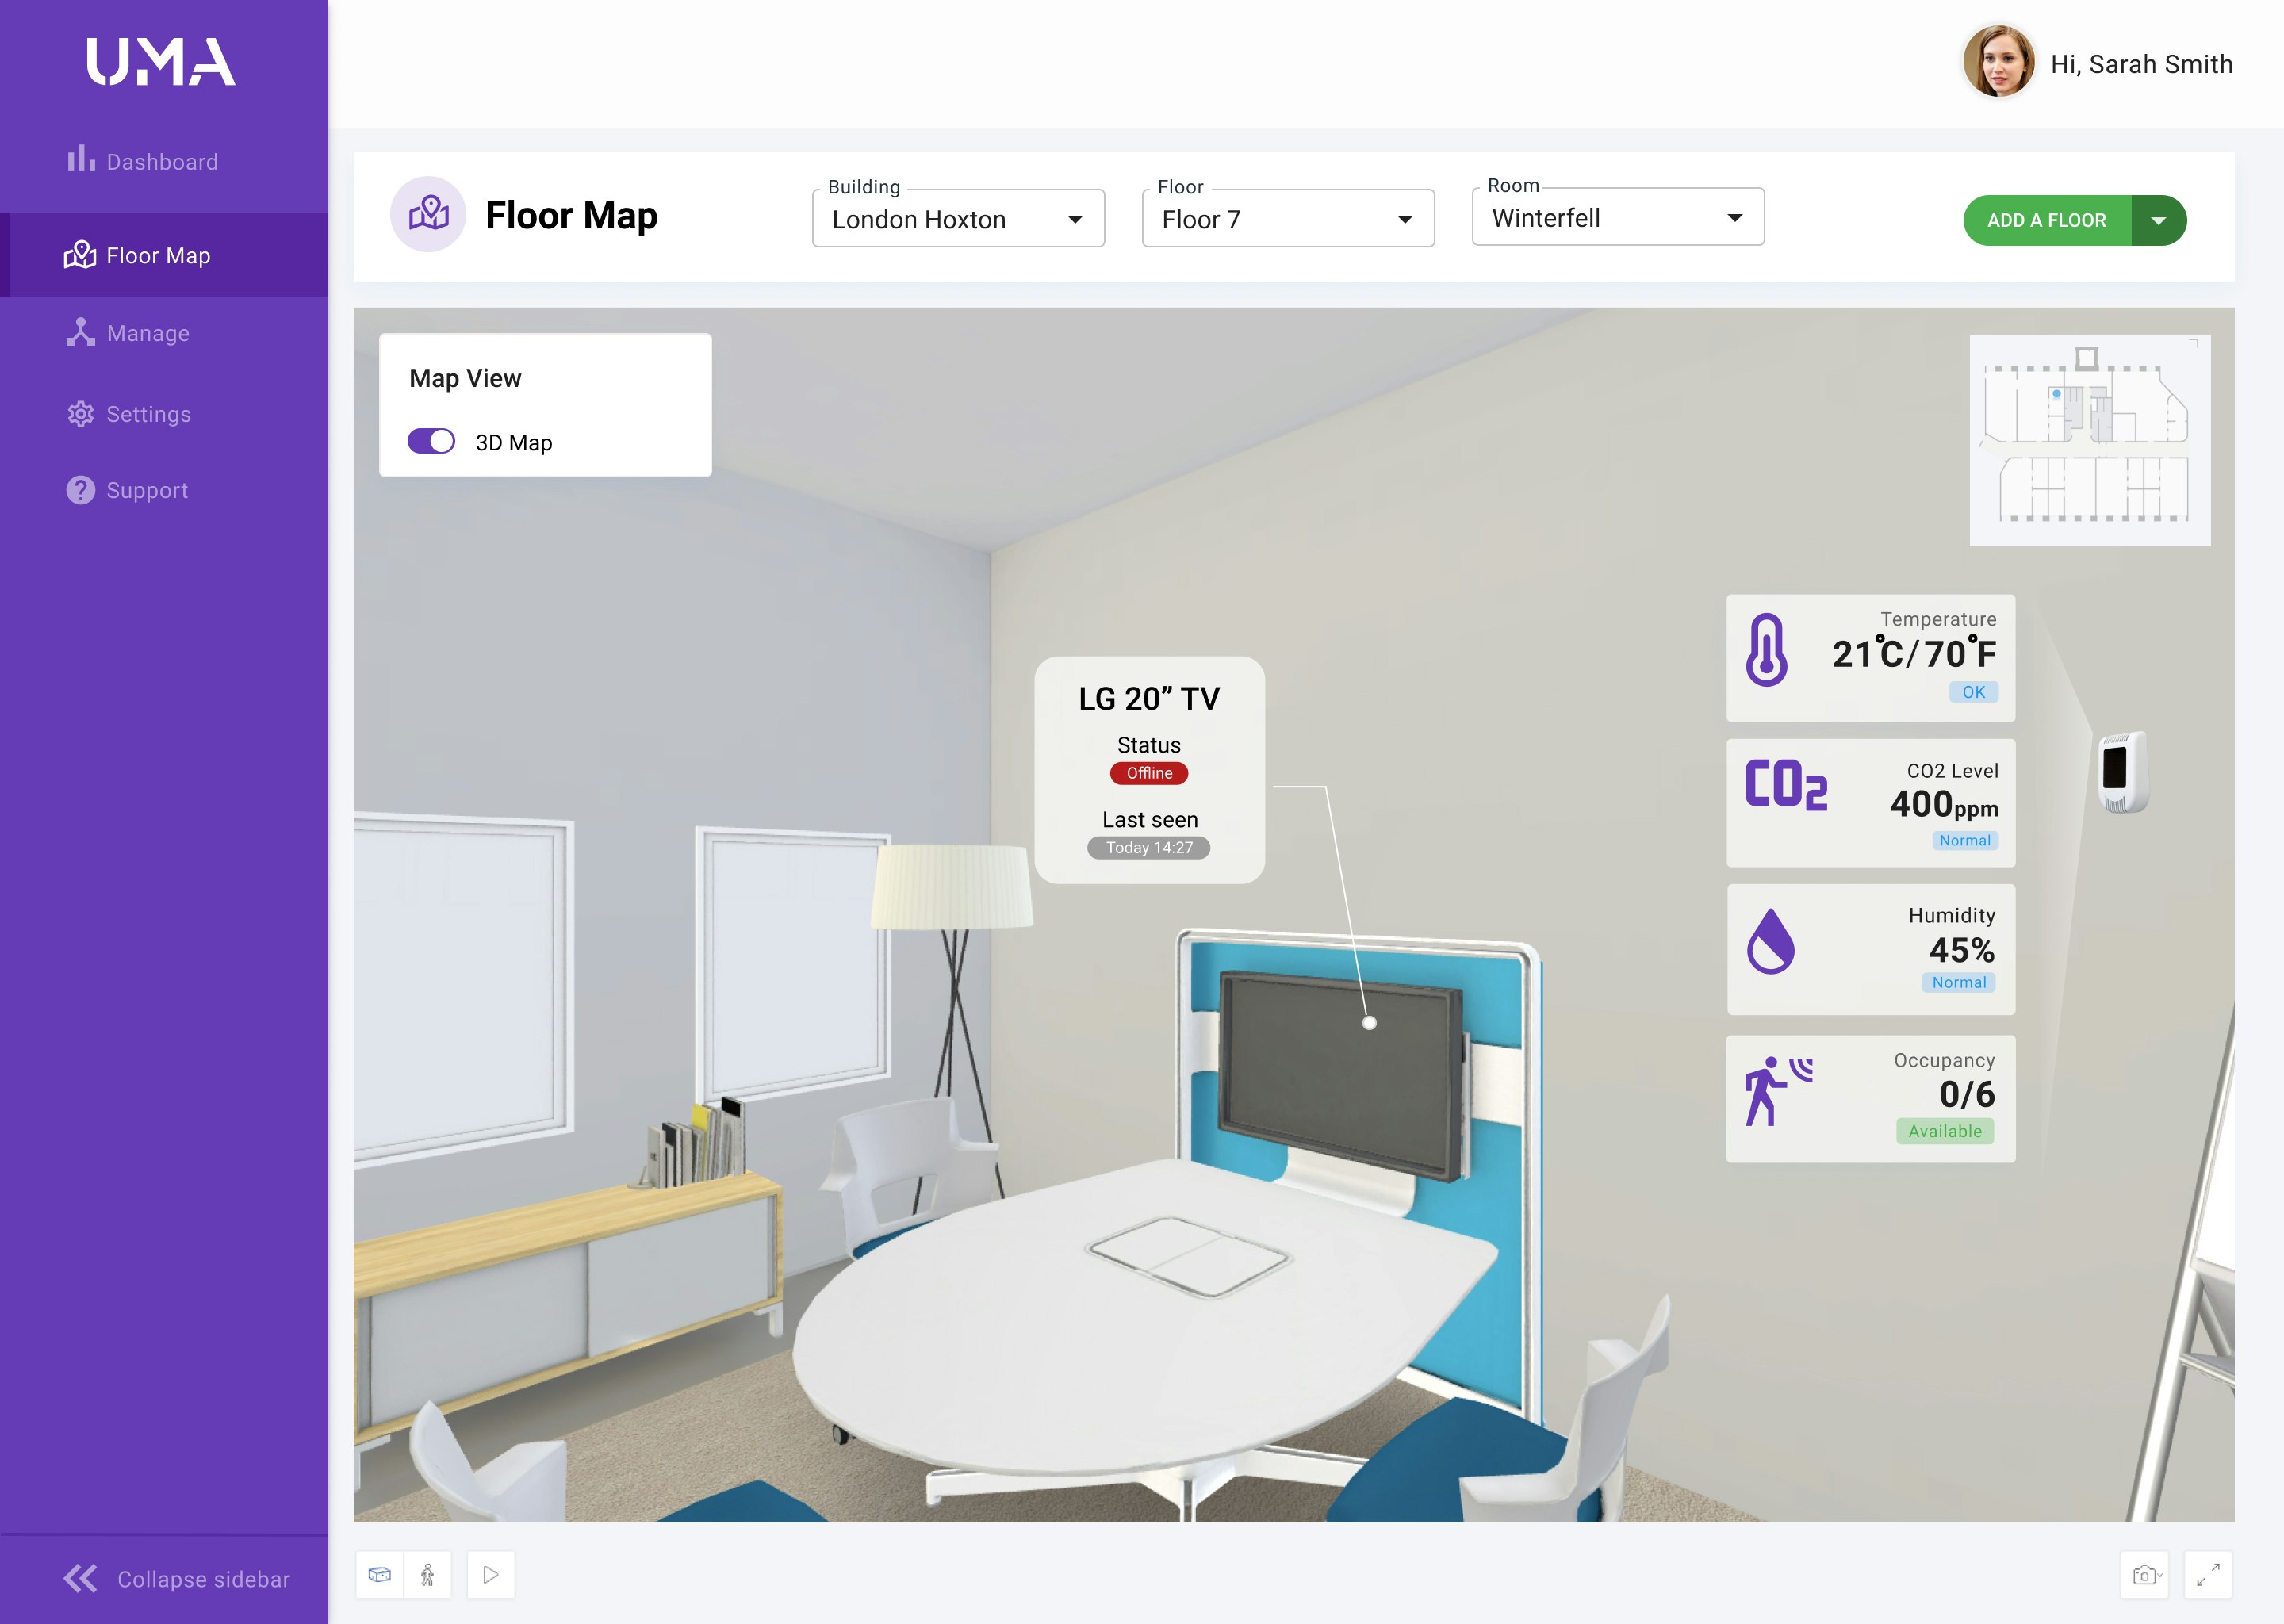Expand map to fullscreen
2284x1624 pixels.
(x=2208, y=1575)
